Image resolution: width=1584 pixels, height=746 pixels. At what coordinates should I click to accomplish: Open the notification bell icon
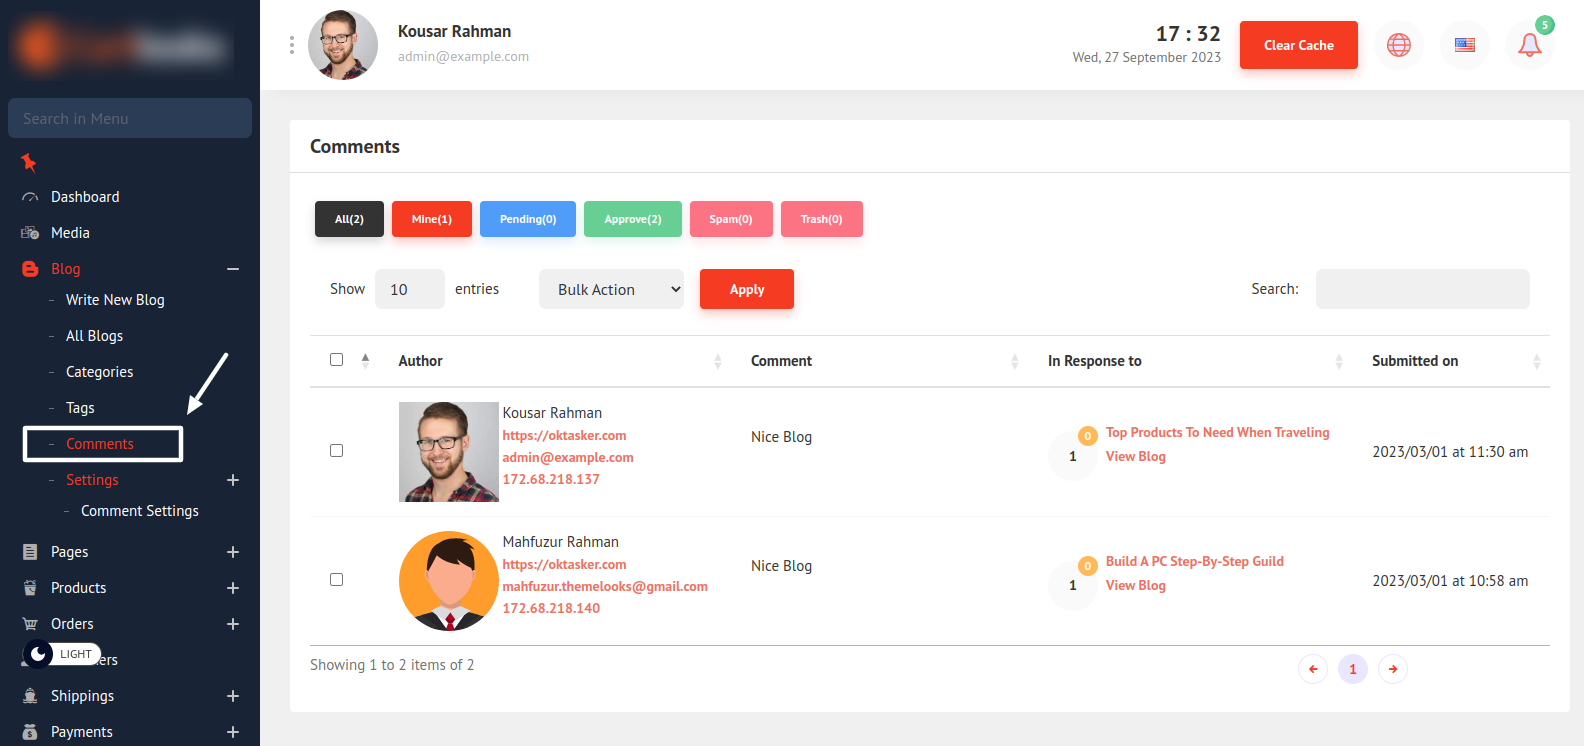pyautogui.click(x=1529, y=45)
